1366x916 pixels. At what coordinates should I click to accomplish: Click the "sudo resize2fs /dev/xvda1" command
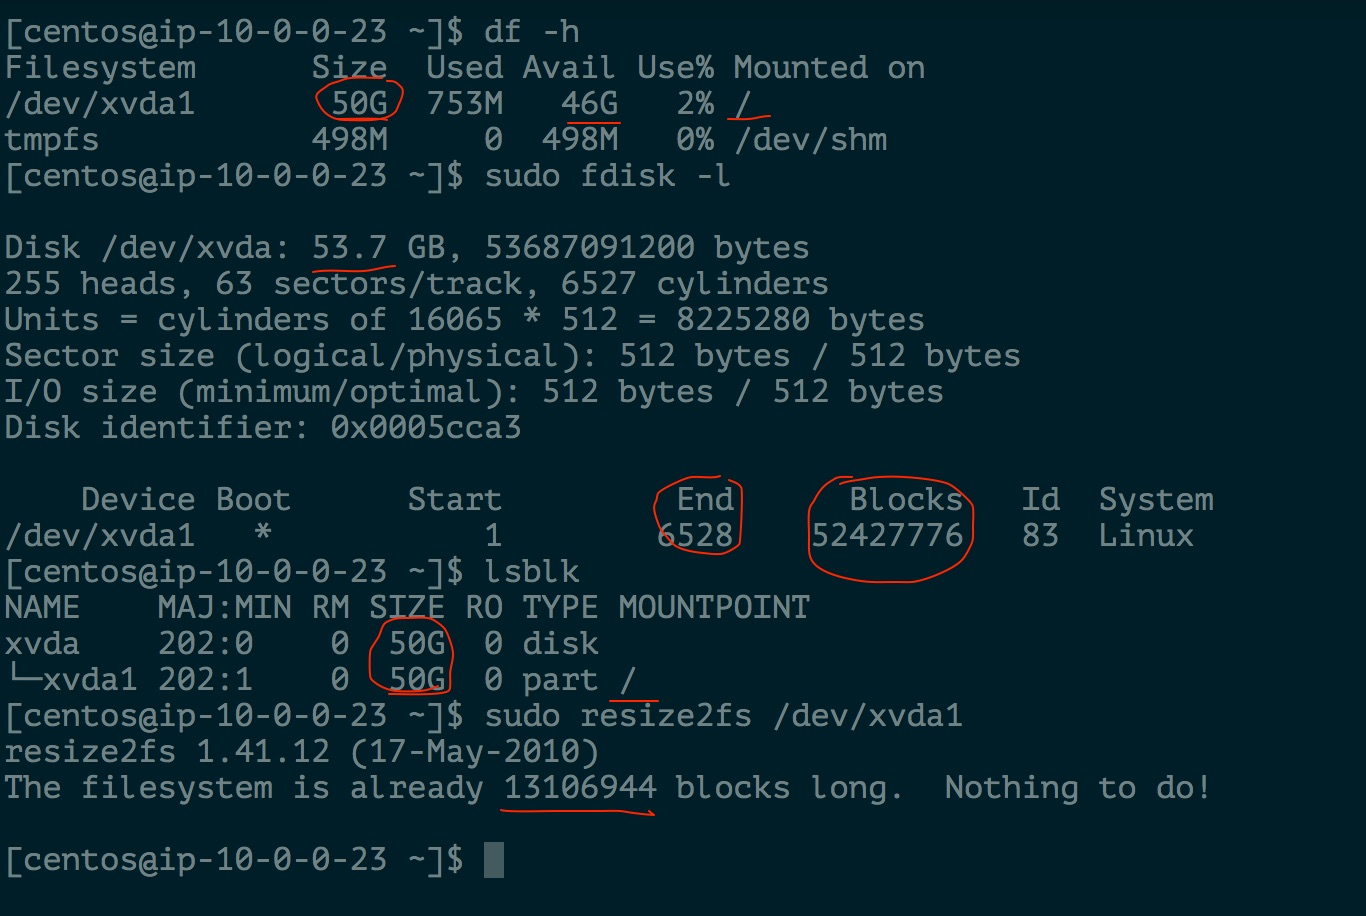tap(724, 715)
